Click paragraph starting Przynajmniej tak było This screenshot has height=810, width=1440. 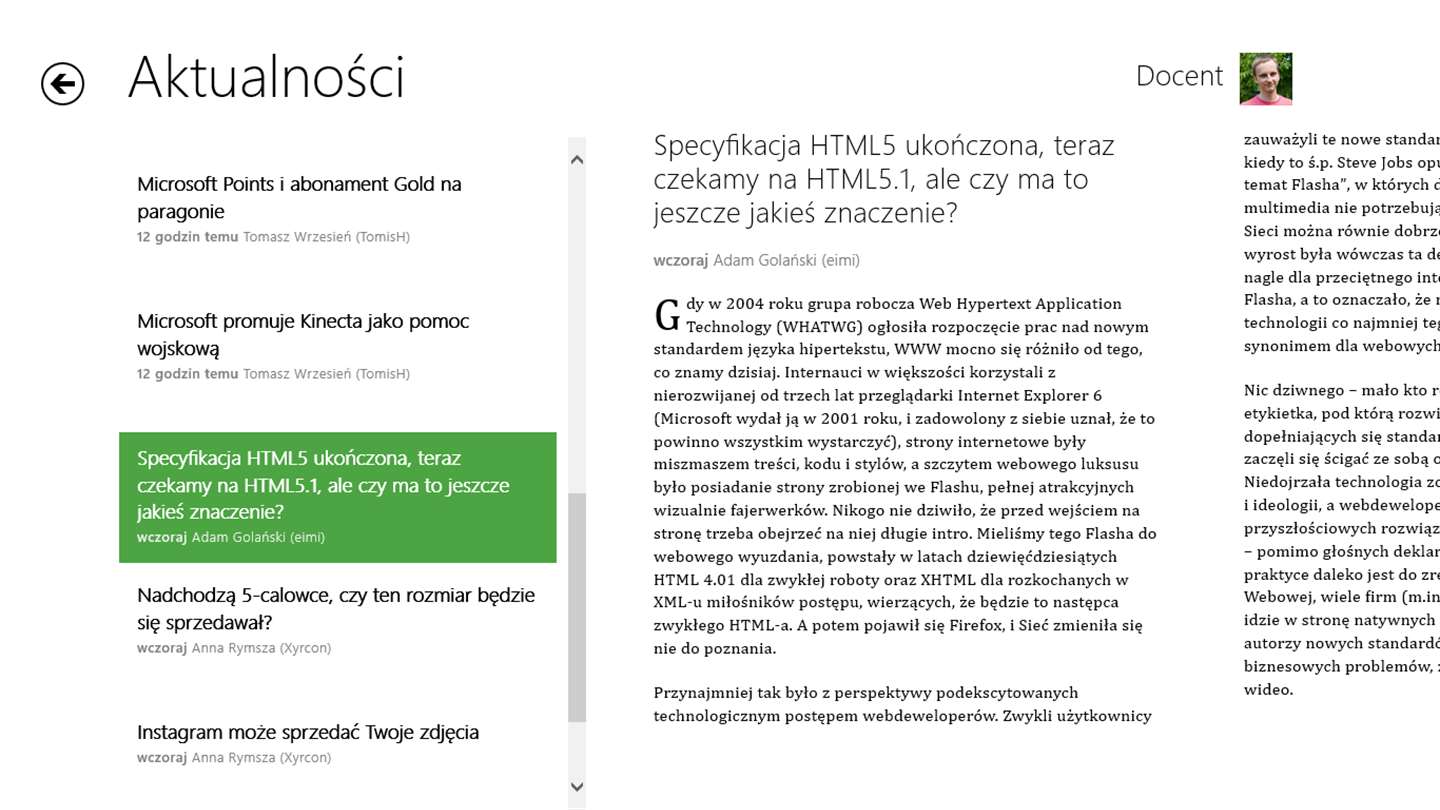903,704
